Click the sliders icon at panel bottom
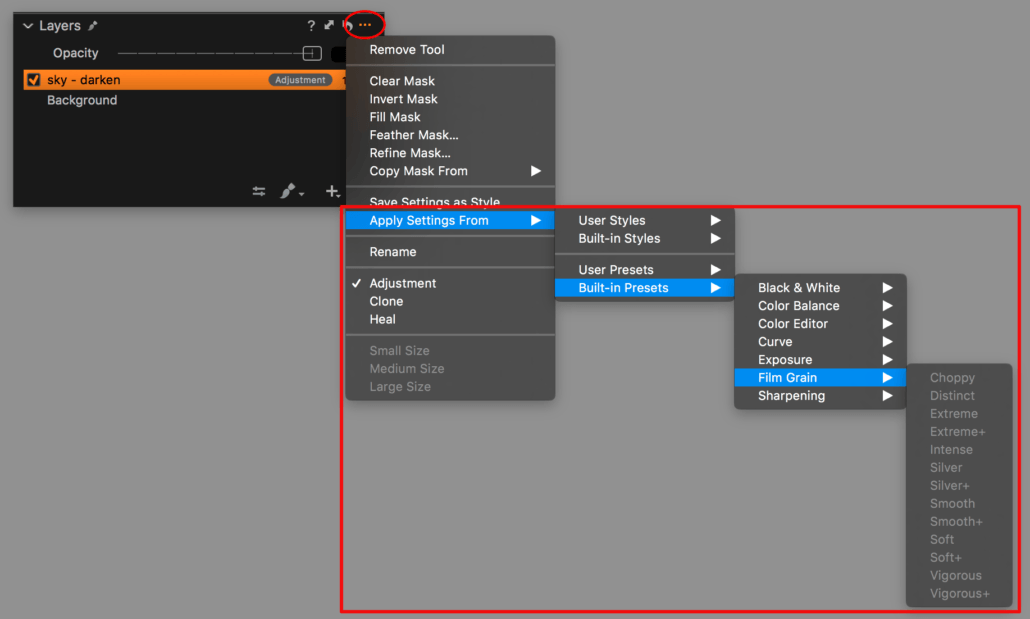Screen dimensions: 1030x619 click(x=258, y=191)
